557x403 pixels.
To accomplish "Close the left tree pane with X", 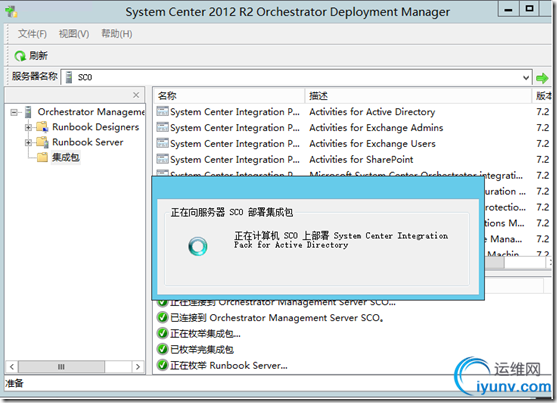I will (x=136, y=95).
